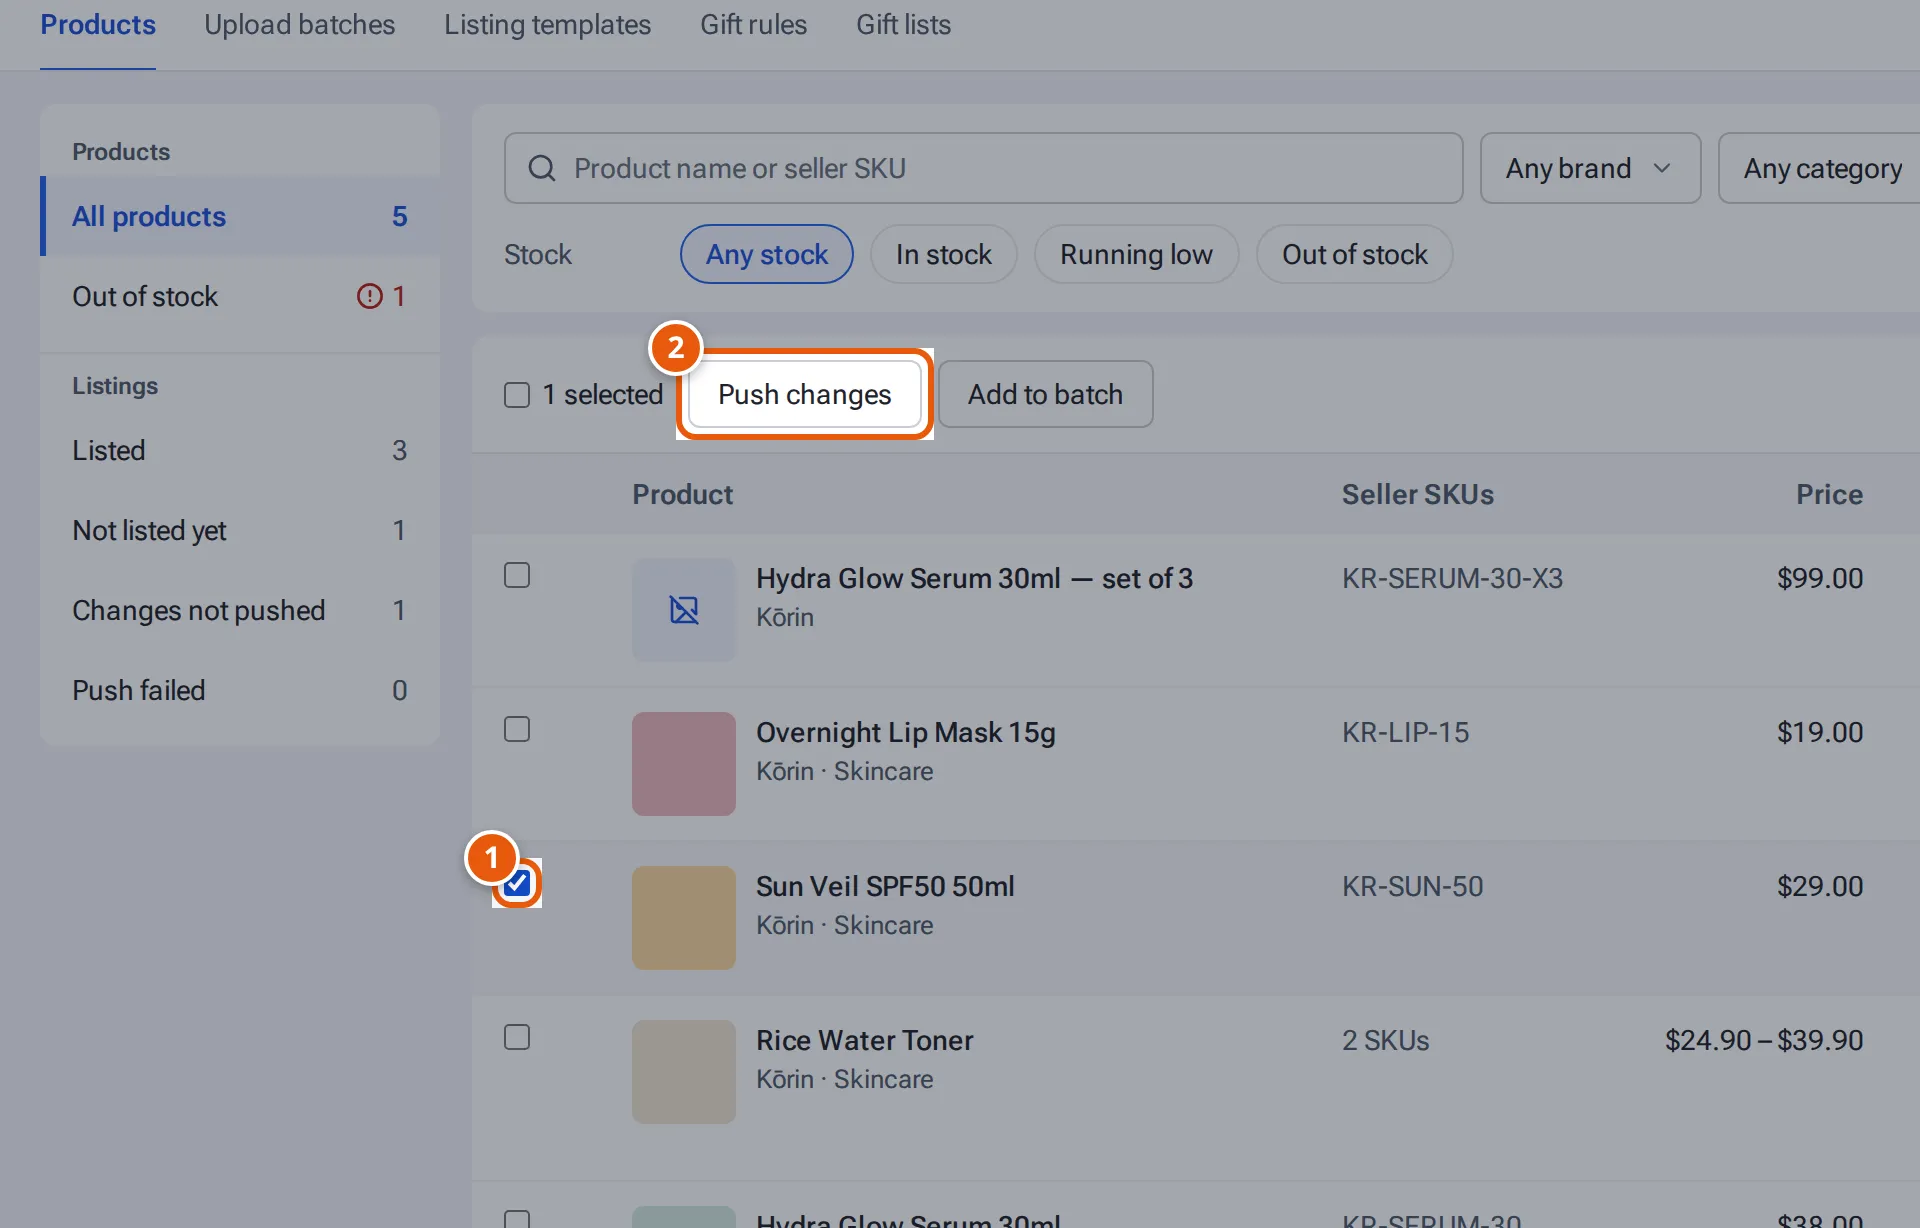The height and width of the screenshot is (1228, 1920).
Task: Click the Add to batch button
Action: [1045, 394]
